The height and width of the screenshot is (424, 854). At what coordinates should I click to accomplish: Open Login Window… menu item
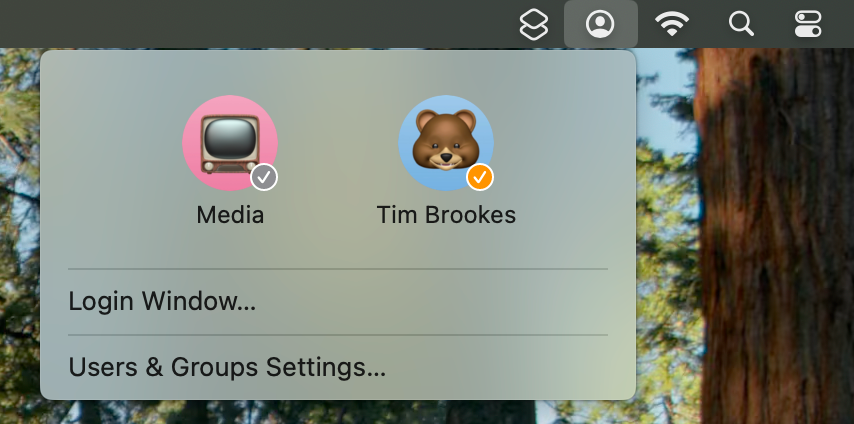pyautogui.click(x=162, y=301)
